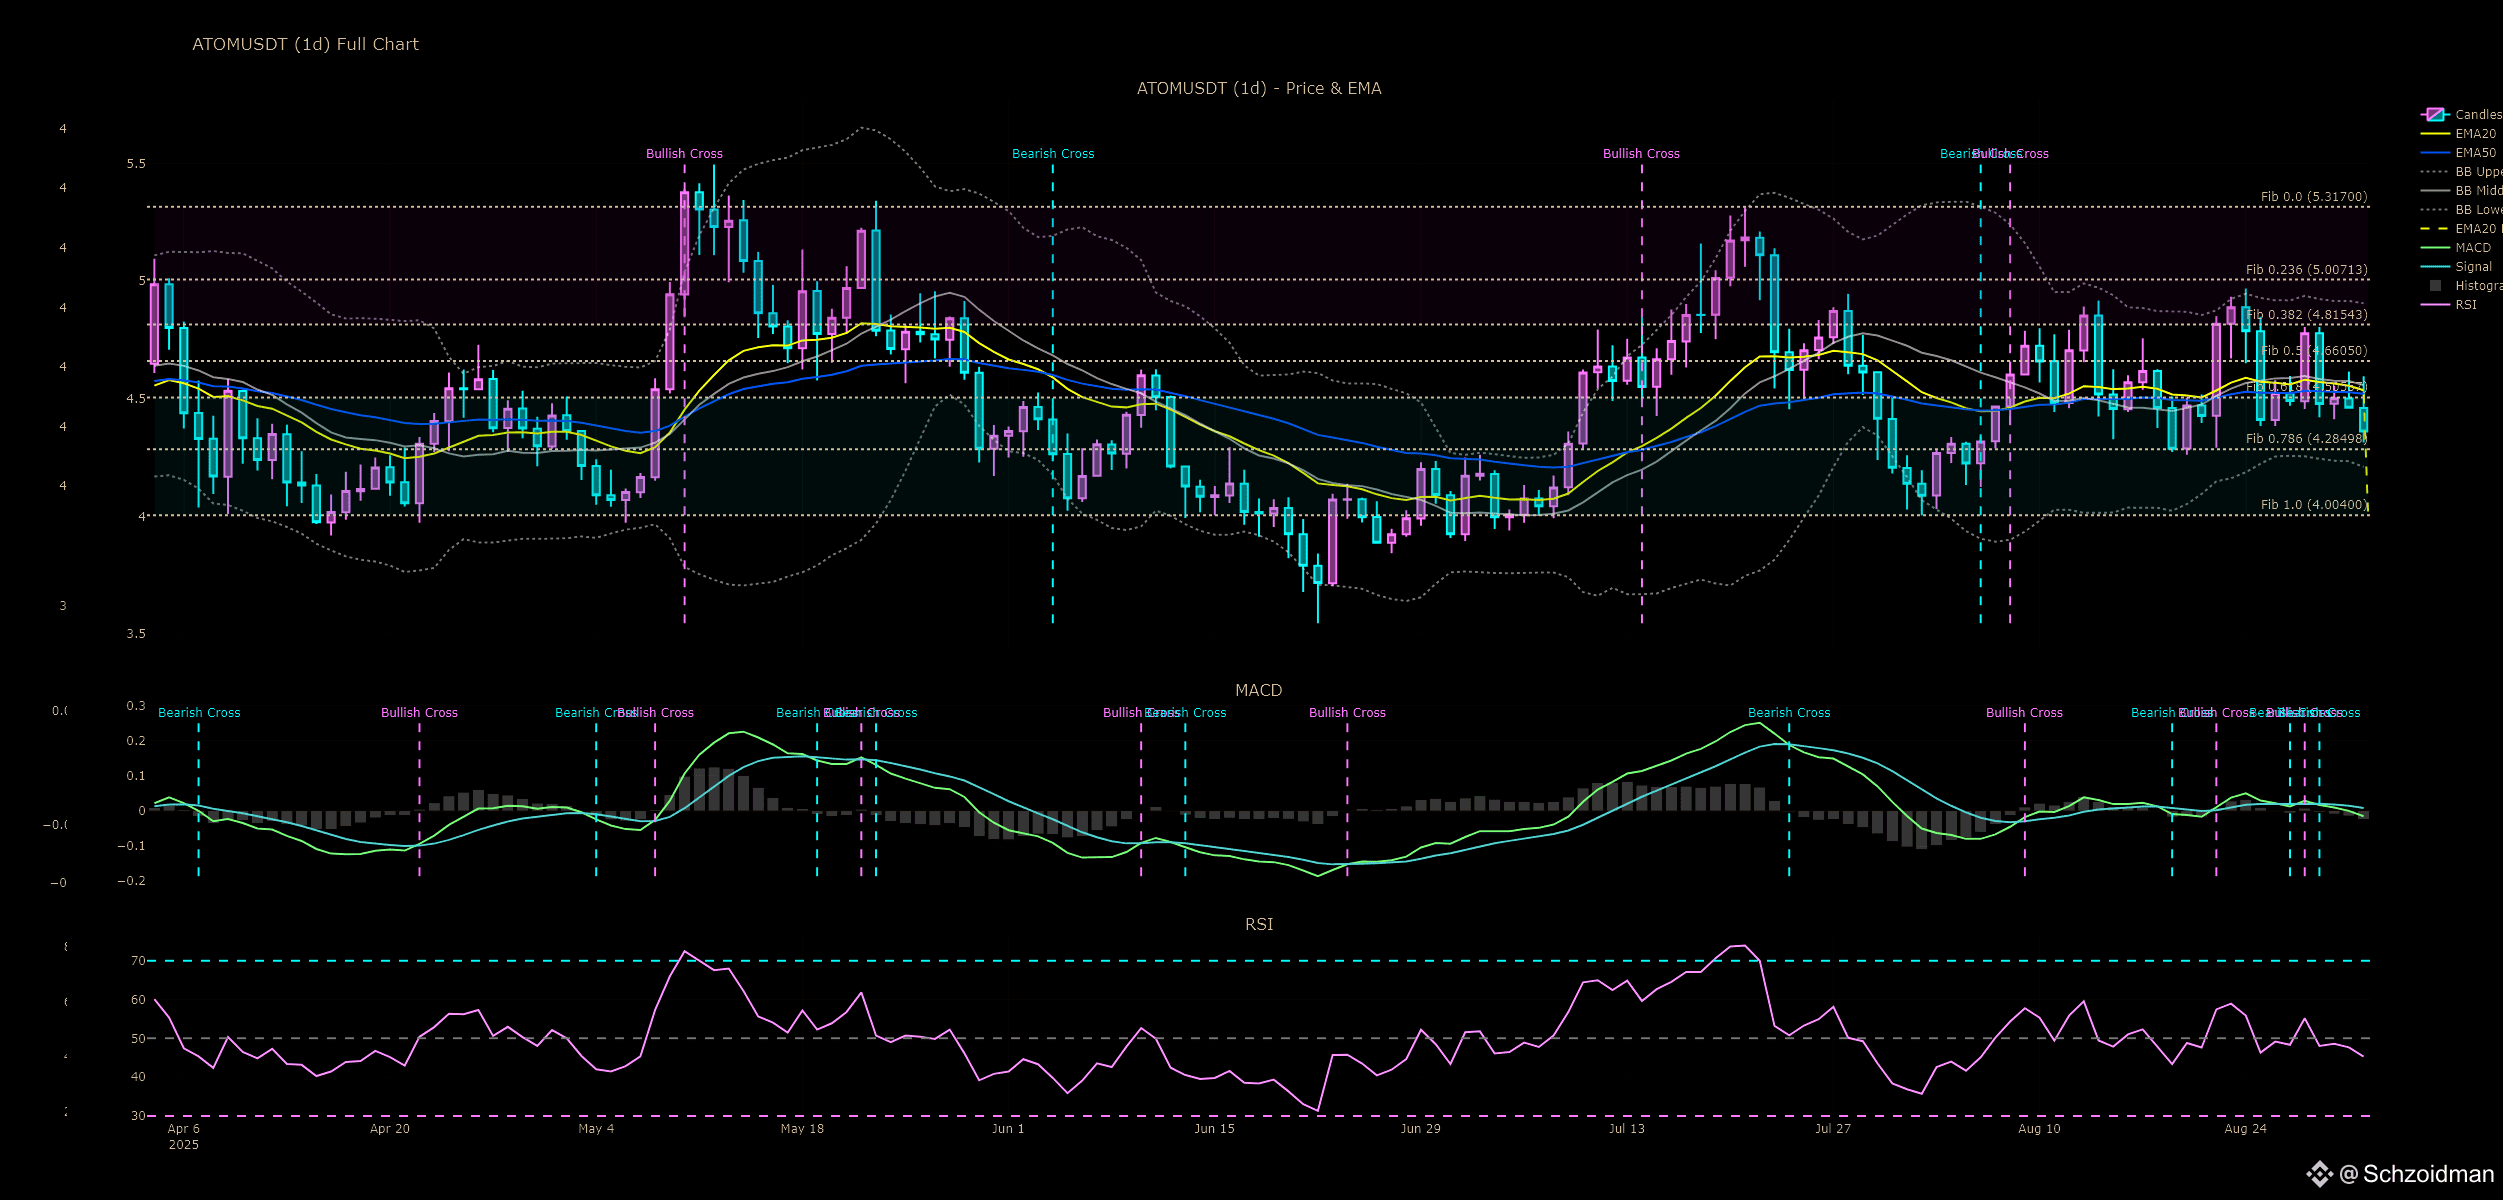Click the MACD subplot title

tap(1258, 690)
